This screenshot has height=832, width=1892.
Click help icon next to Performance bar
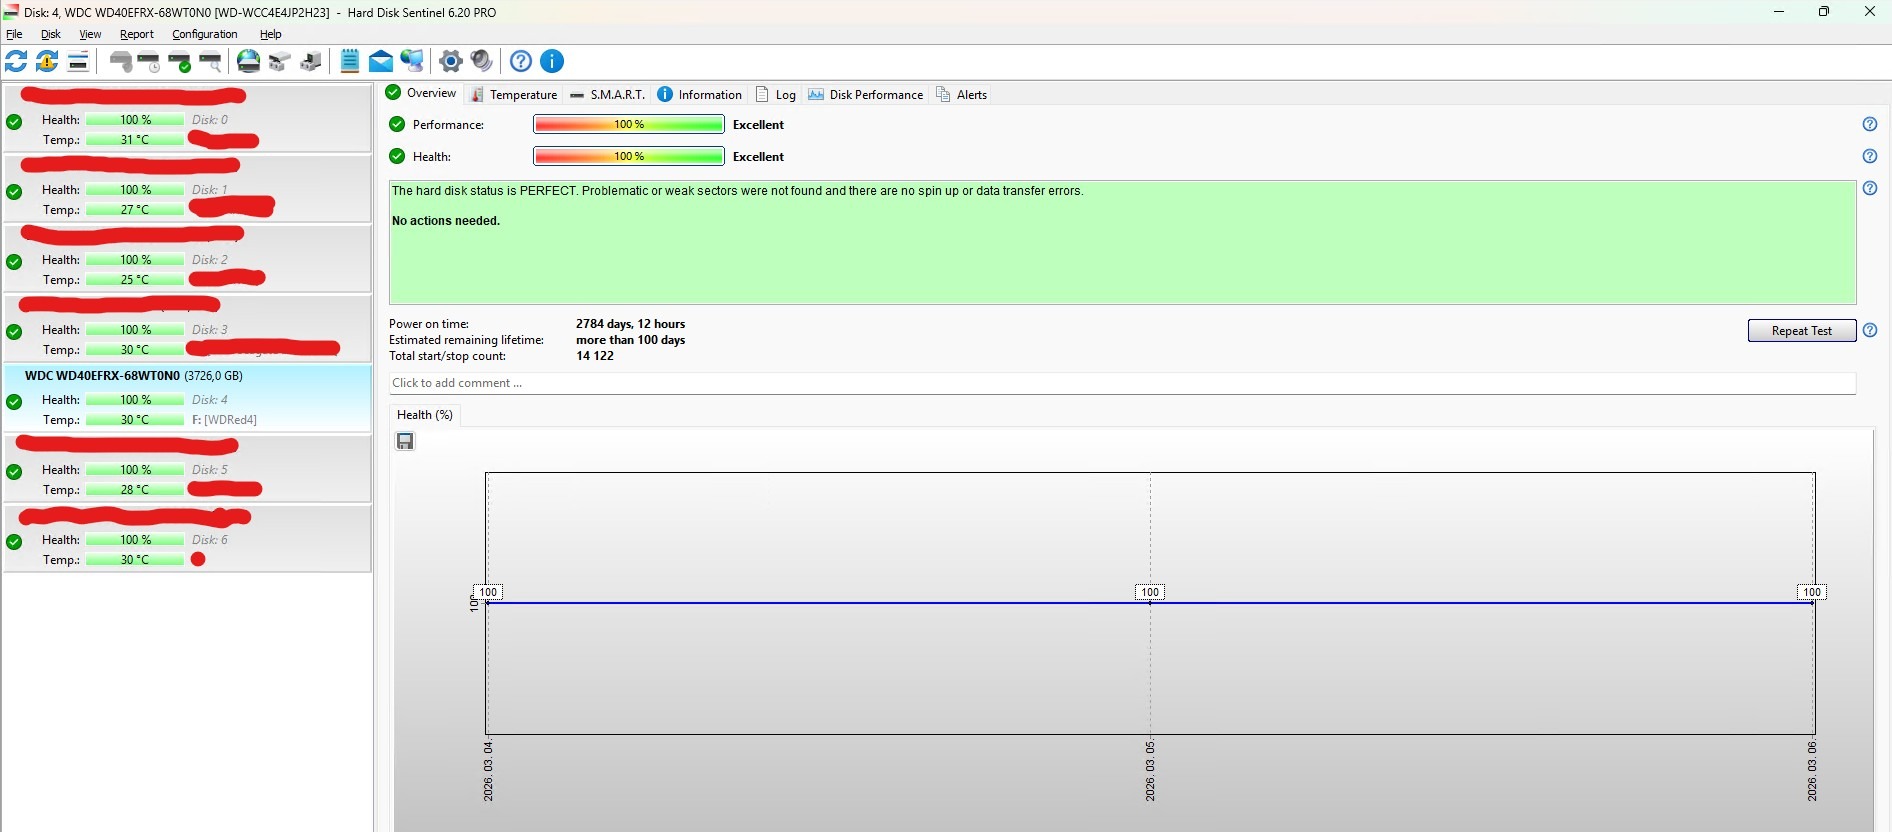[x=1870, y=124]
